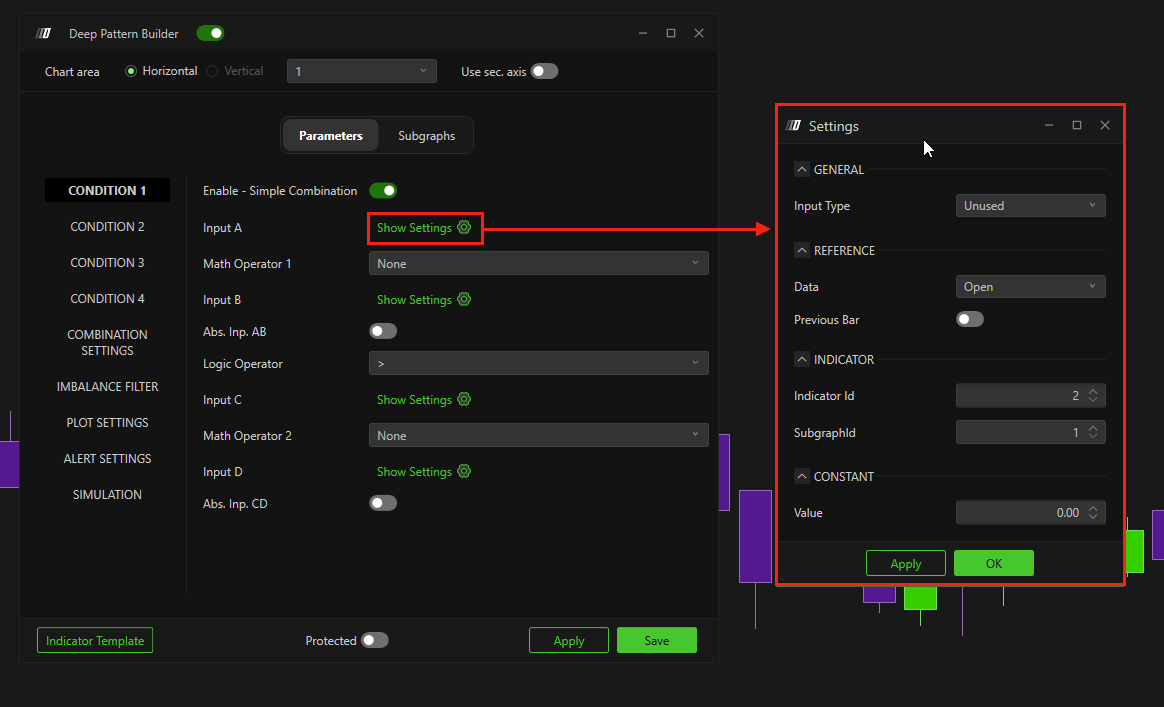Click the gear icon next to Input D
Image resolution: width=1164 pixels, height=707 pixels.
point(464,472)
